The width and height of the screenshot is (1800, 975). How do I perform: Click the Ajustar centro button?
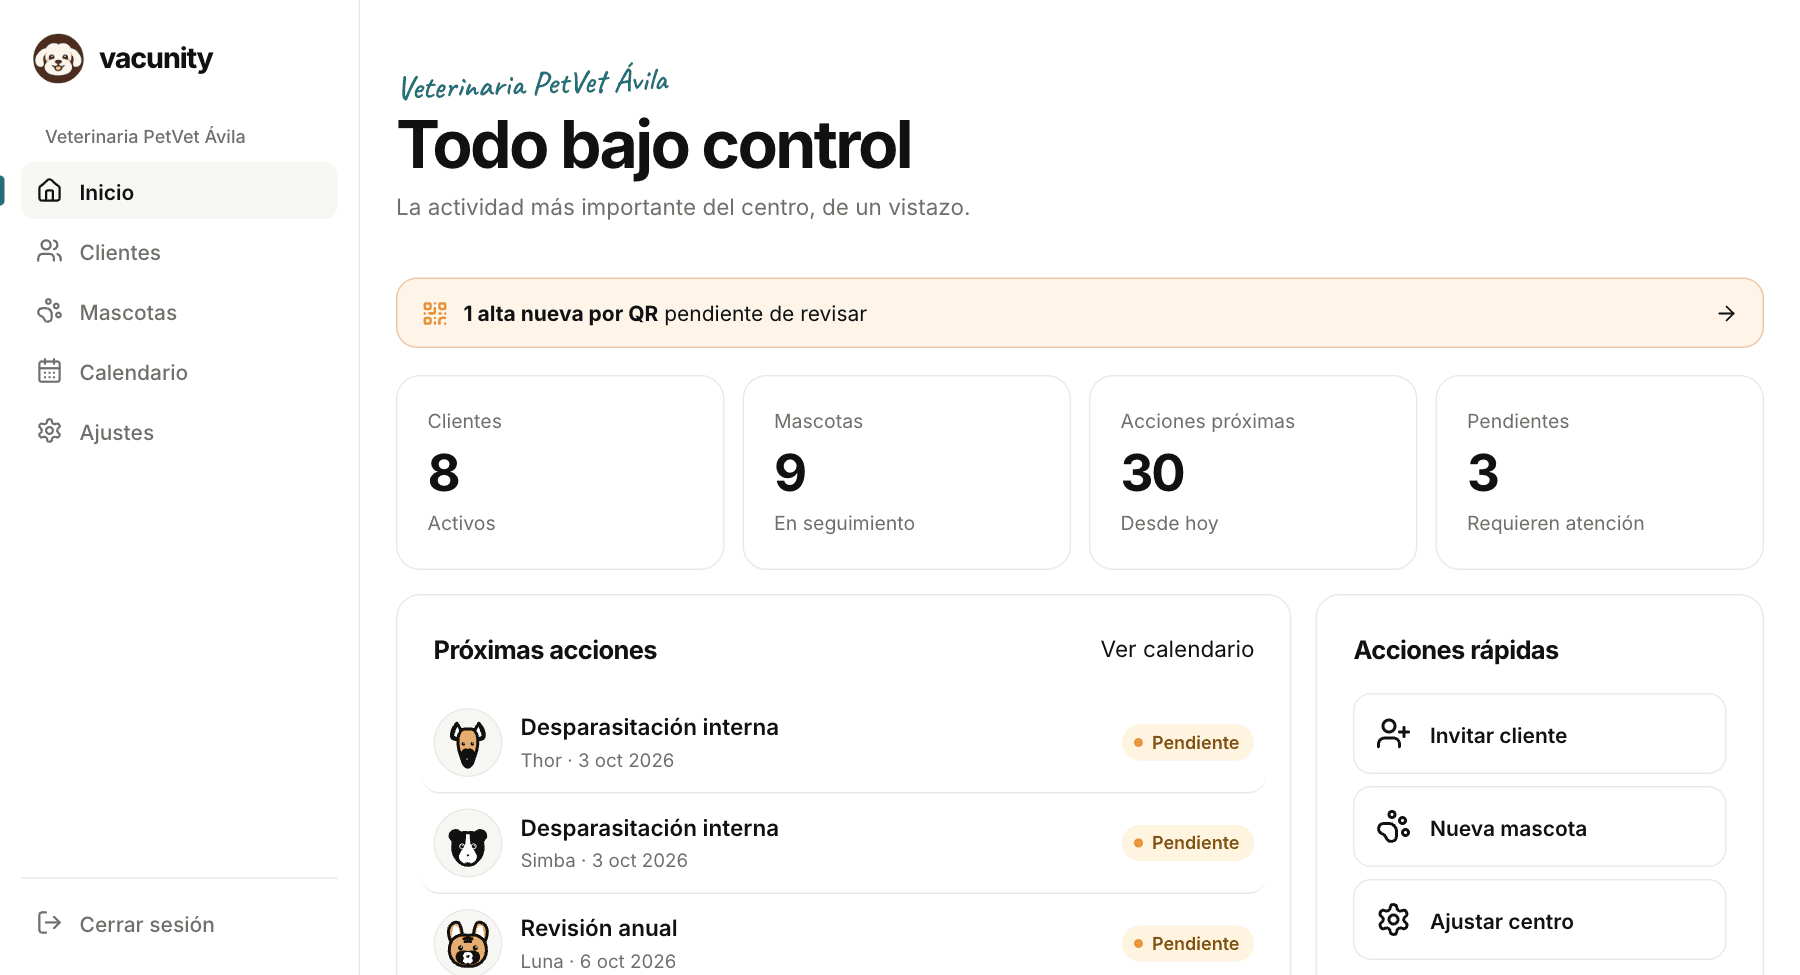point(1539,920)
